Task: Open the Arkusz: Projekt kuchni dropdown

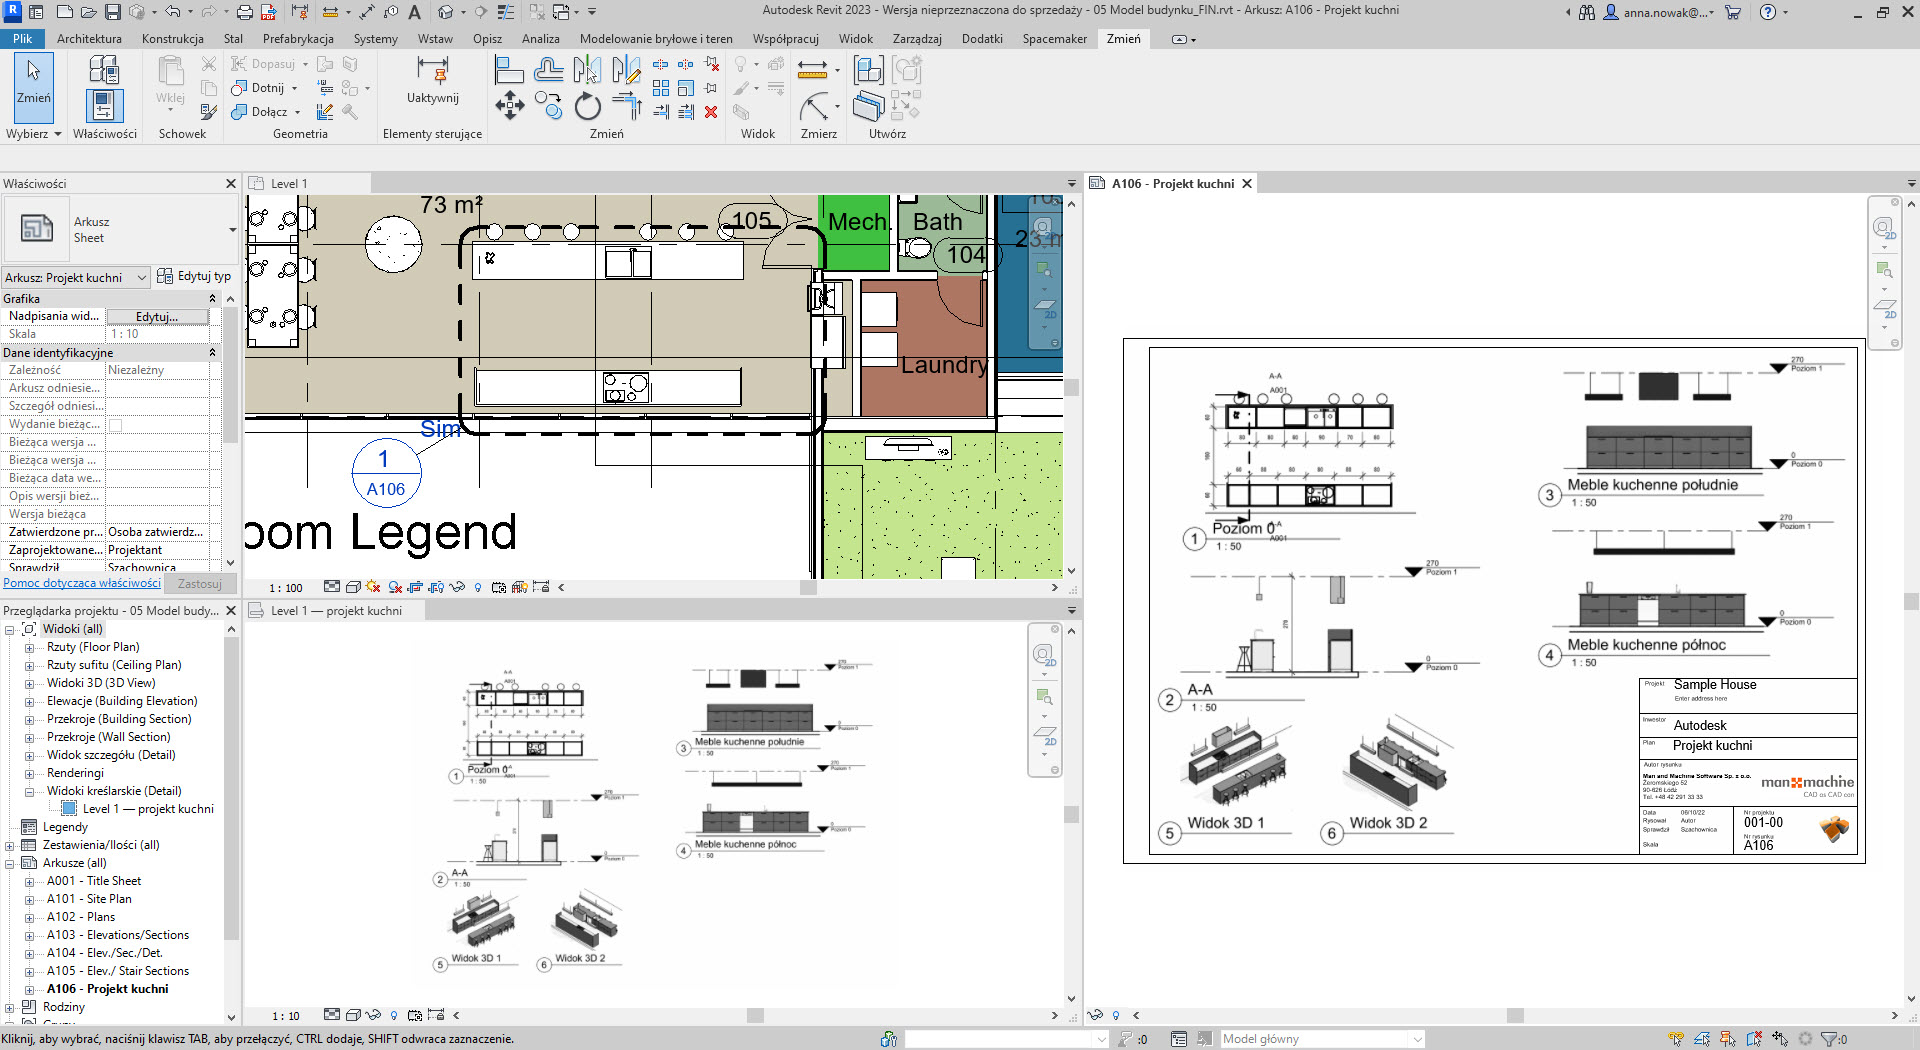Action: click(141, 277)
